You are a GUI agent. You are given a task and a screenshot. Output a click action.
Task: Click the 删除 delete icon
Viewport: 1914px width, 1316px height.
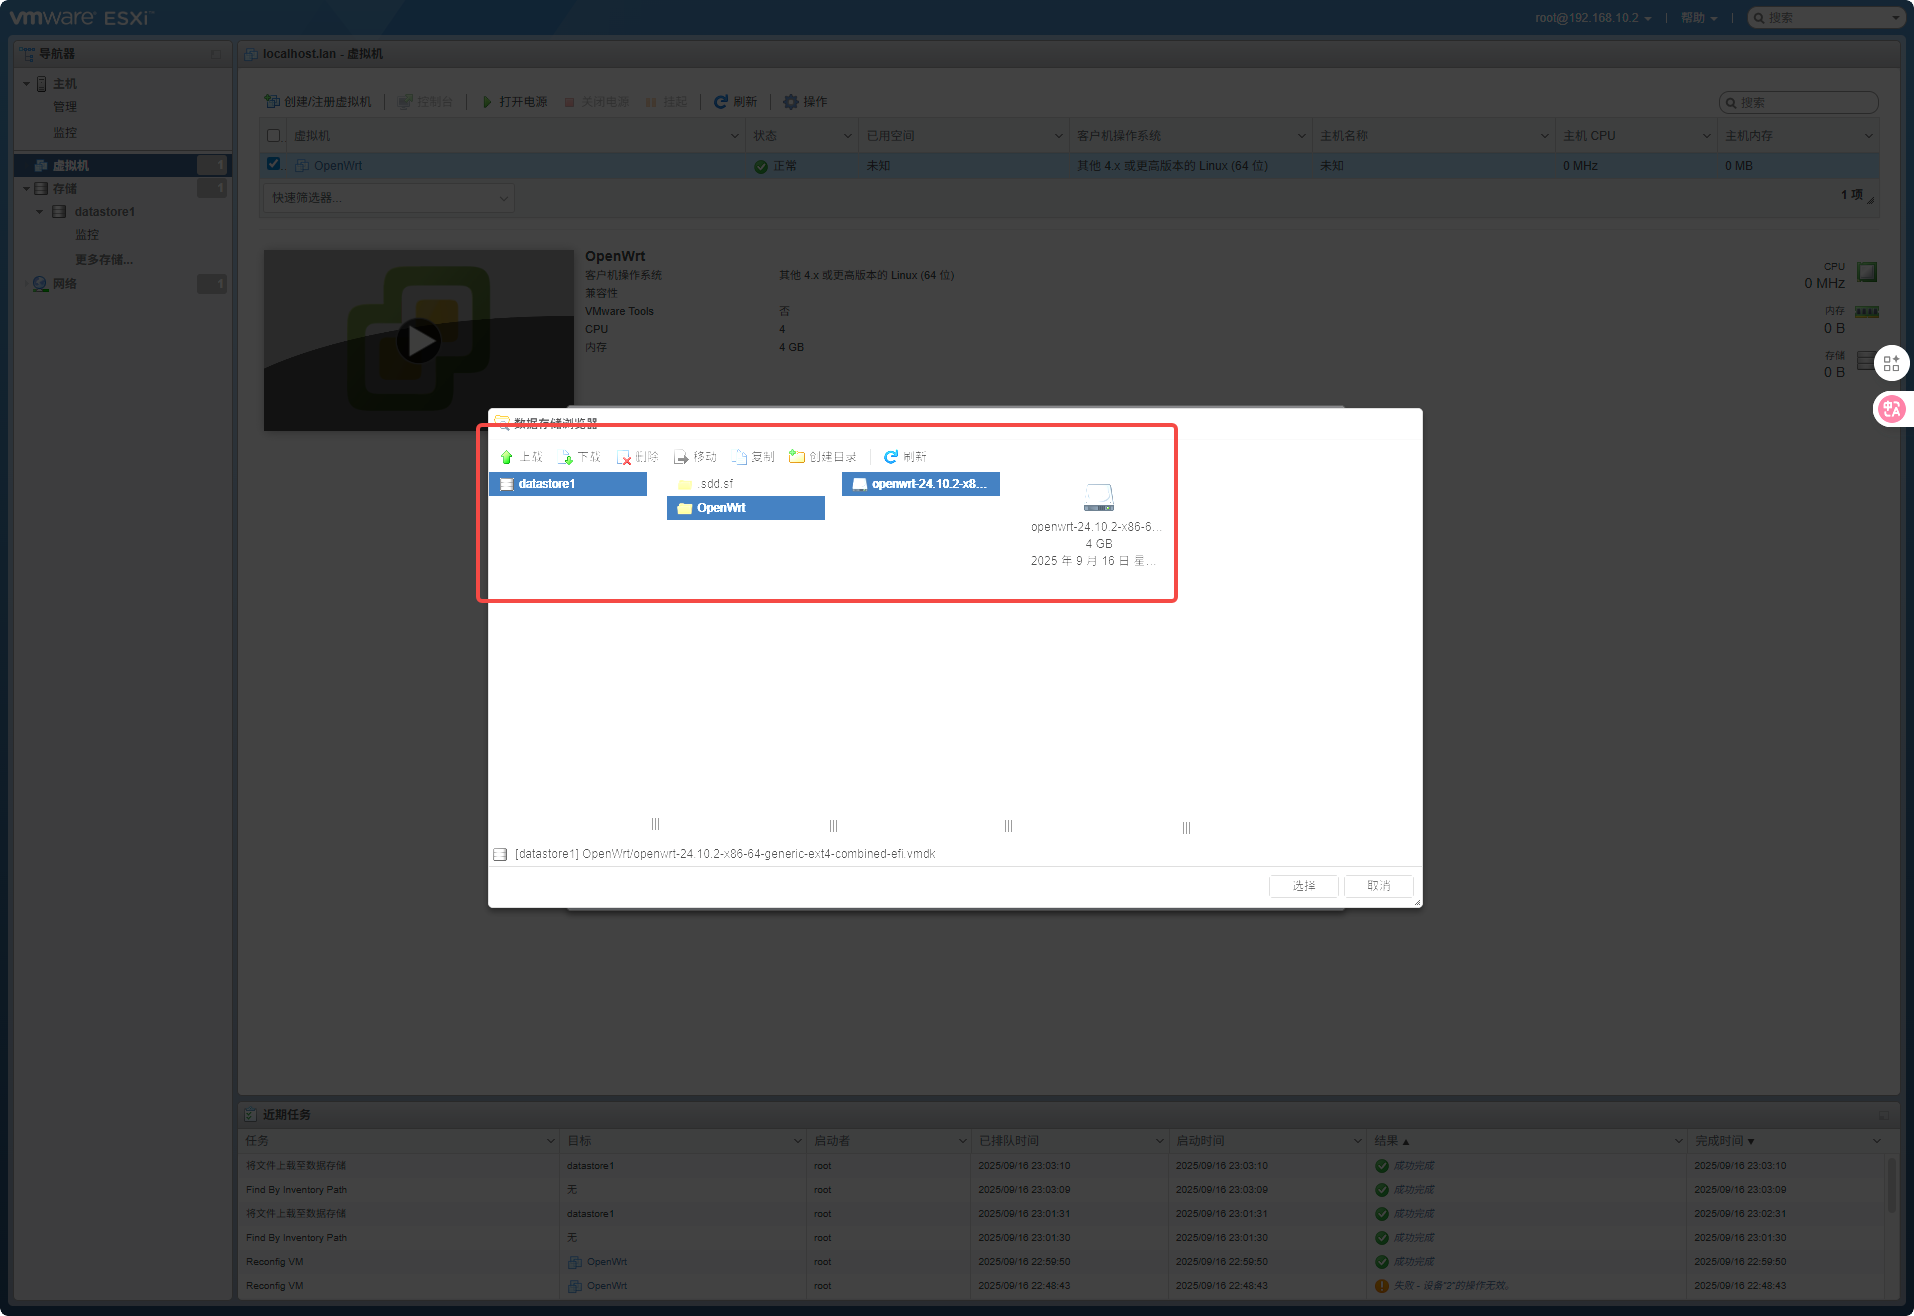(624, 457)
